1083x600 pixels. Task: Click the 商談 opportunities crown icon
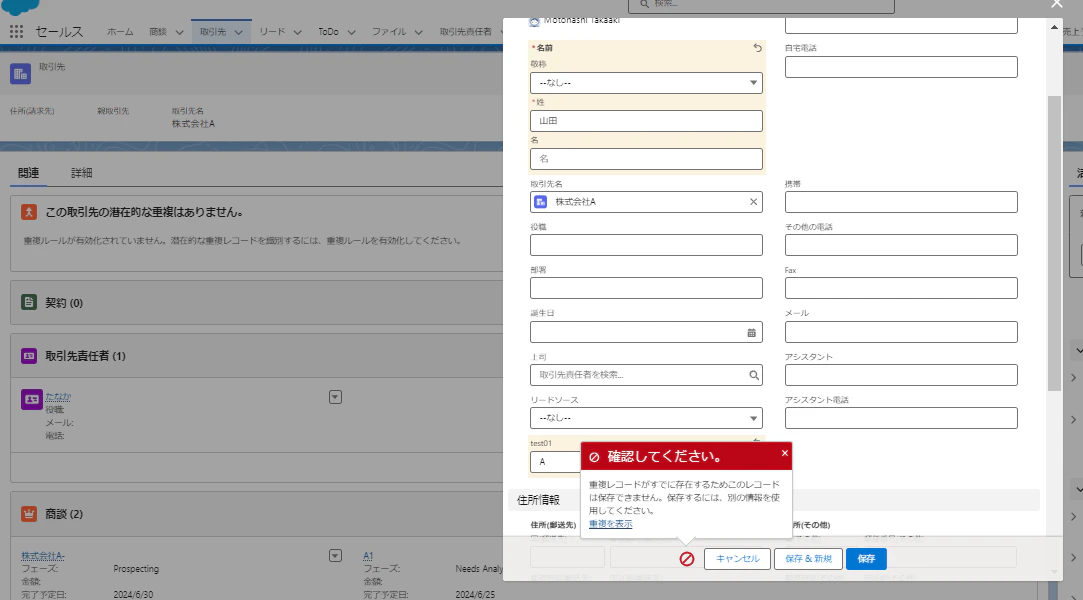[29, 514]
